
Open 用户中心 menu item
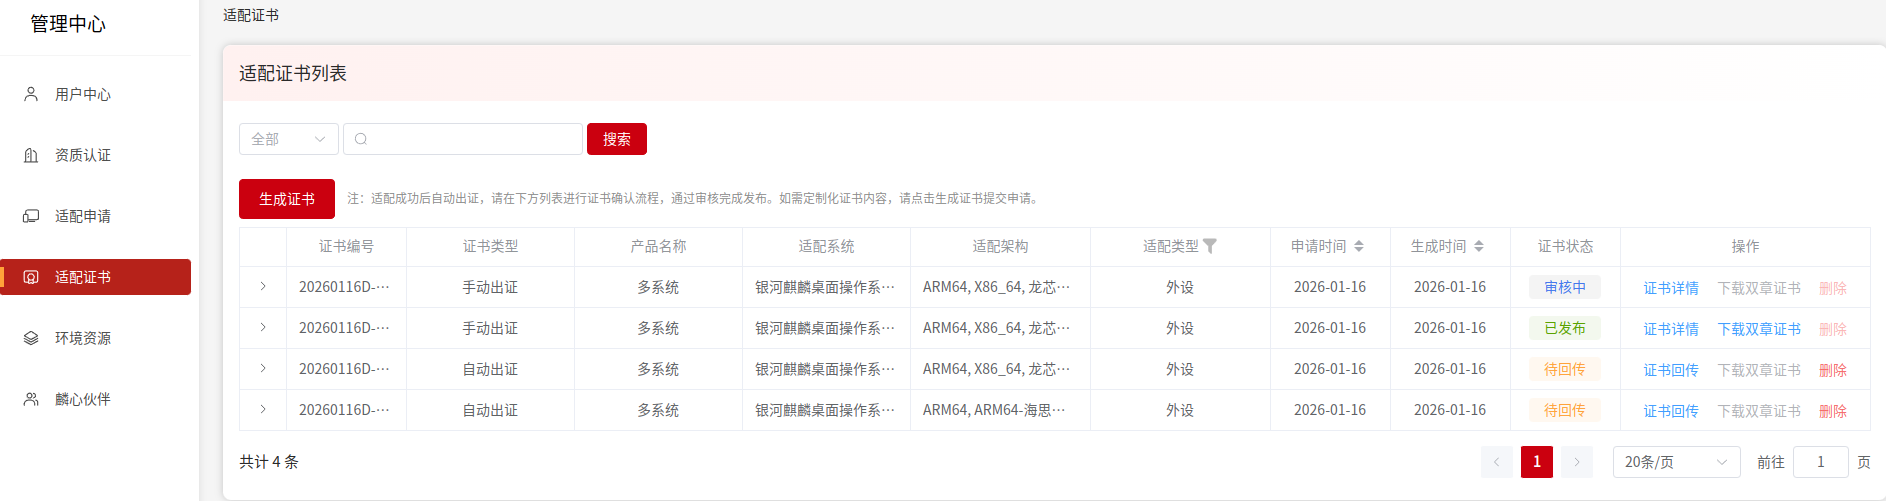pos(83,94)
